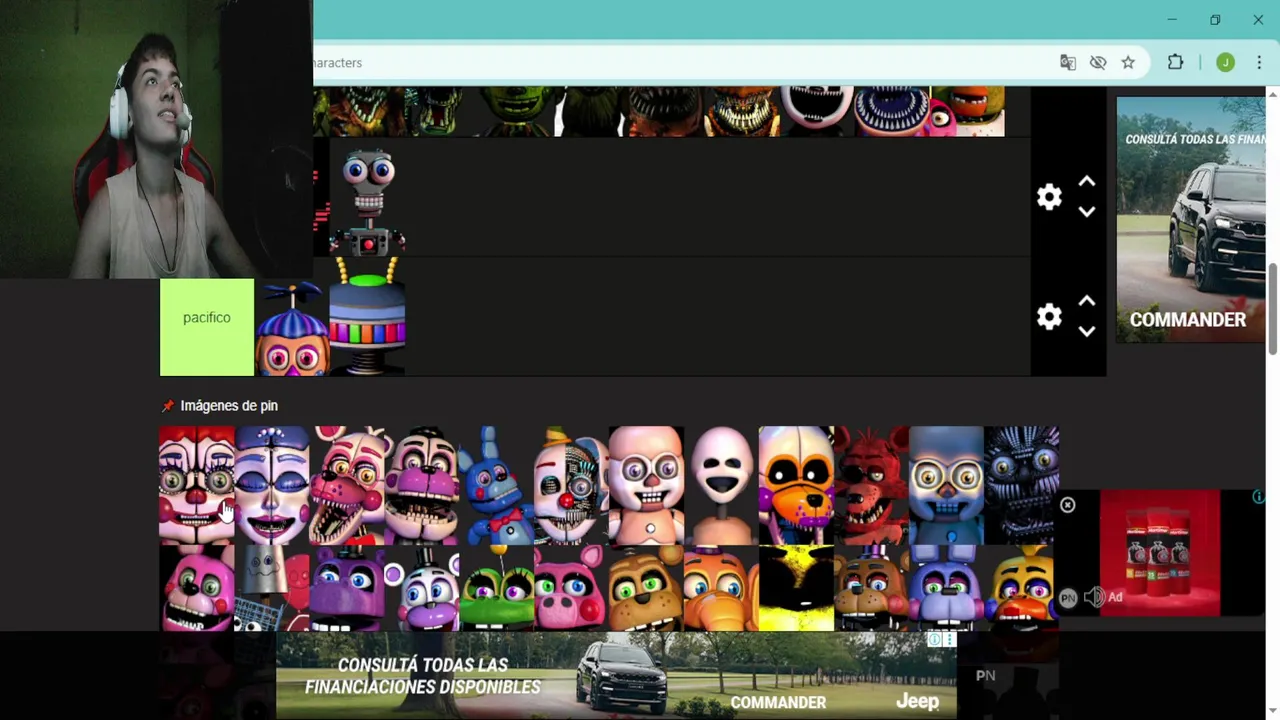Image resolution: width=1280 pixels, height=720 pixels.
Task: Open settings gear for the pacifico row
Action: tap(1049, 317)
